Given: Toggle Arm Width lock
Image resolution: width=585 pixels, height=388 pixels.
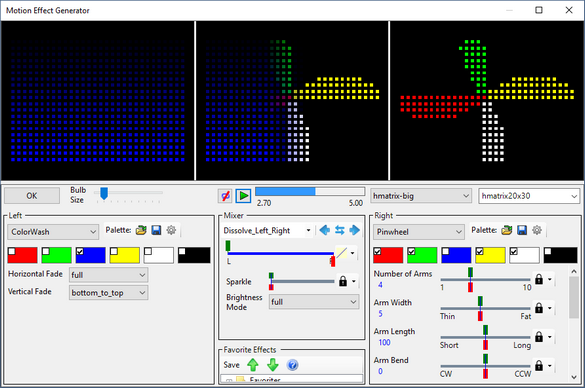Looking at the screenshot, I should pos(539,308).
